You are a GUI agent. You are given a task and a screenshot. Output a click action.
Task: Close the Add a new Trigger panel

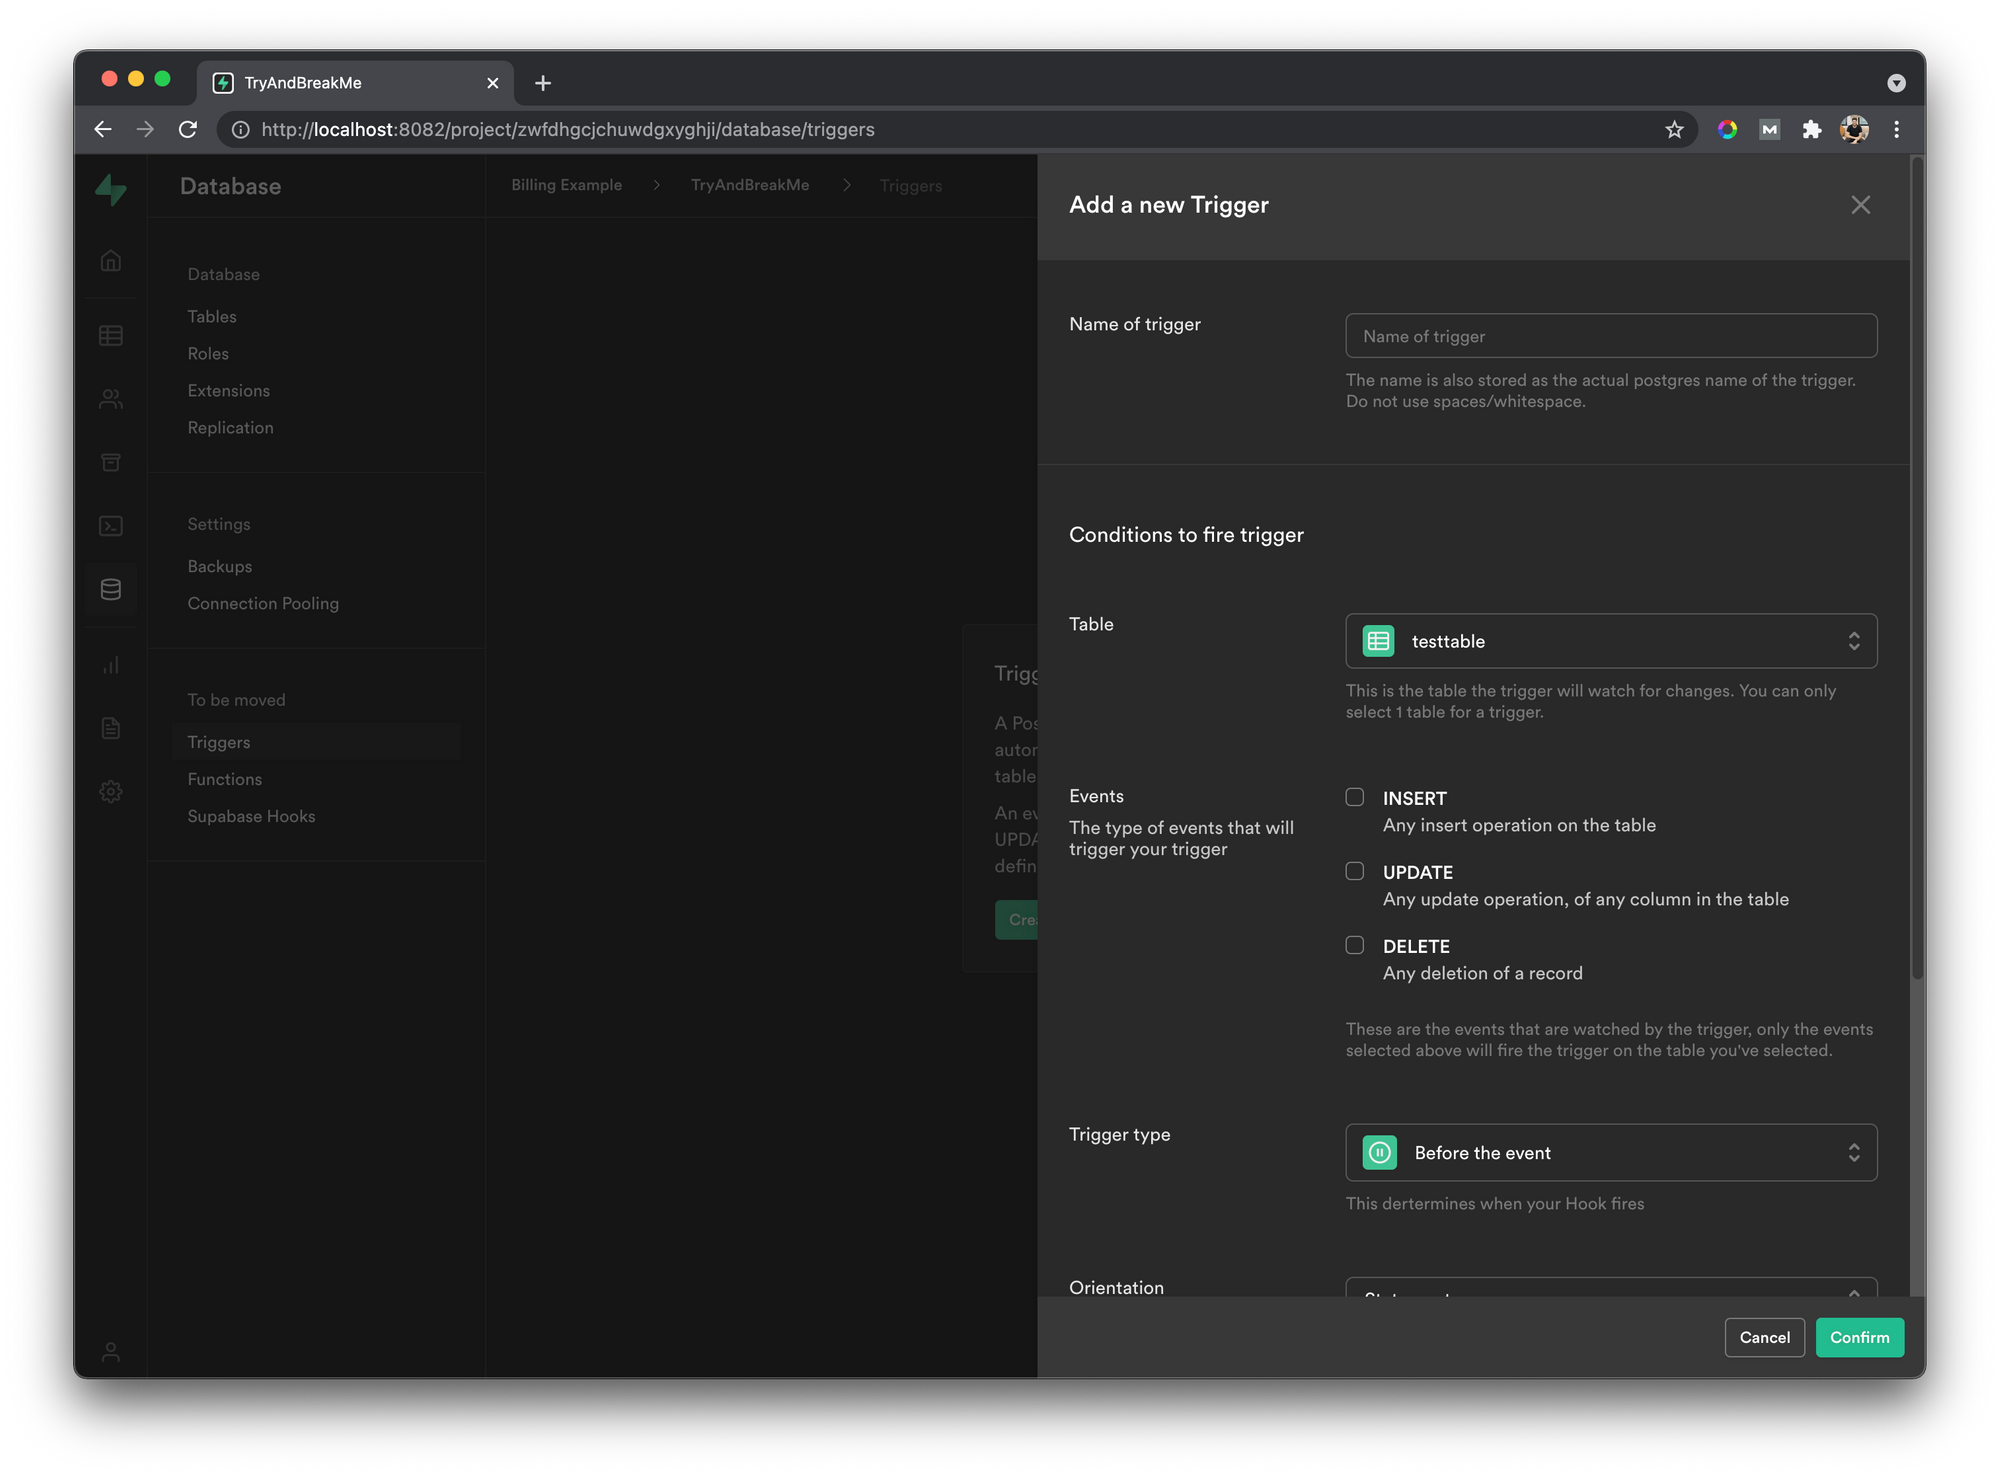coord(1860,205)
